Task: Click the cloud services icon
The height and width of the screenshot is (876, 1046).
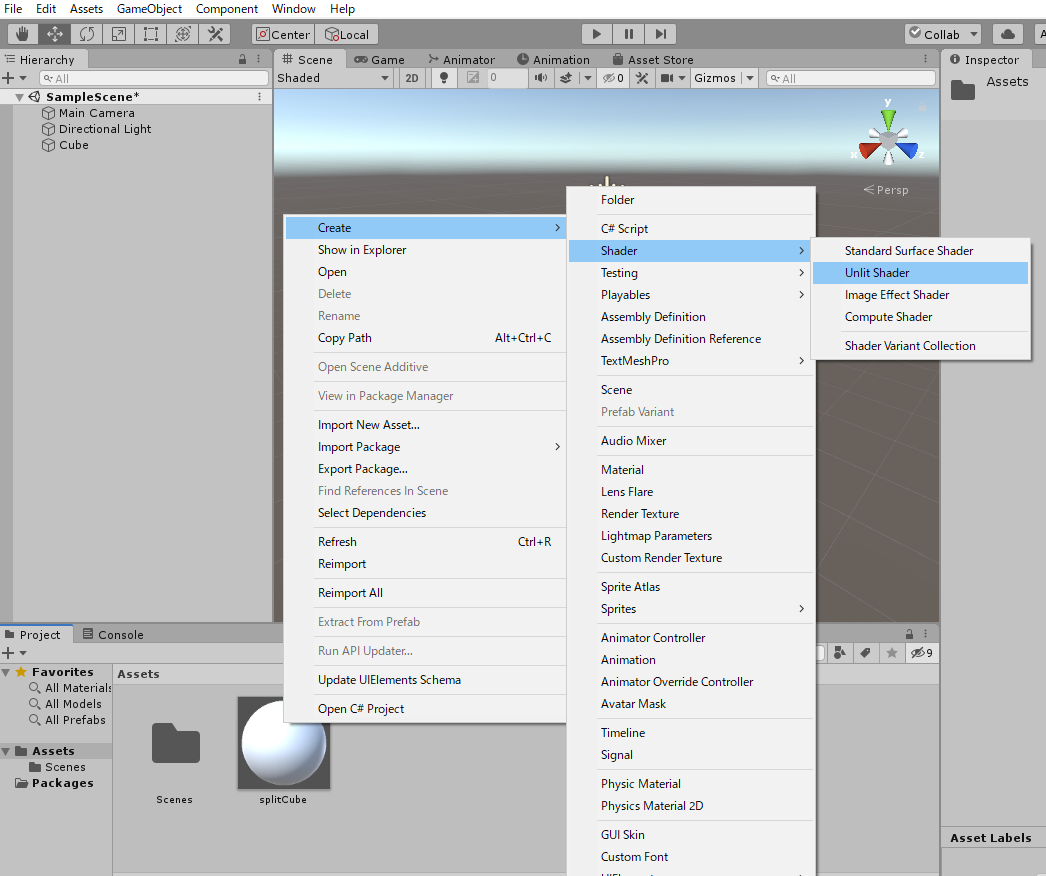Action: (1008, 34)
